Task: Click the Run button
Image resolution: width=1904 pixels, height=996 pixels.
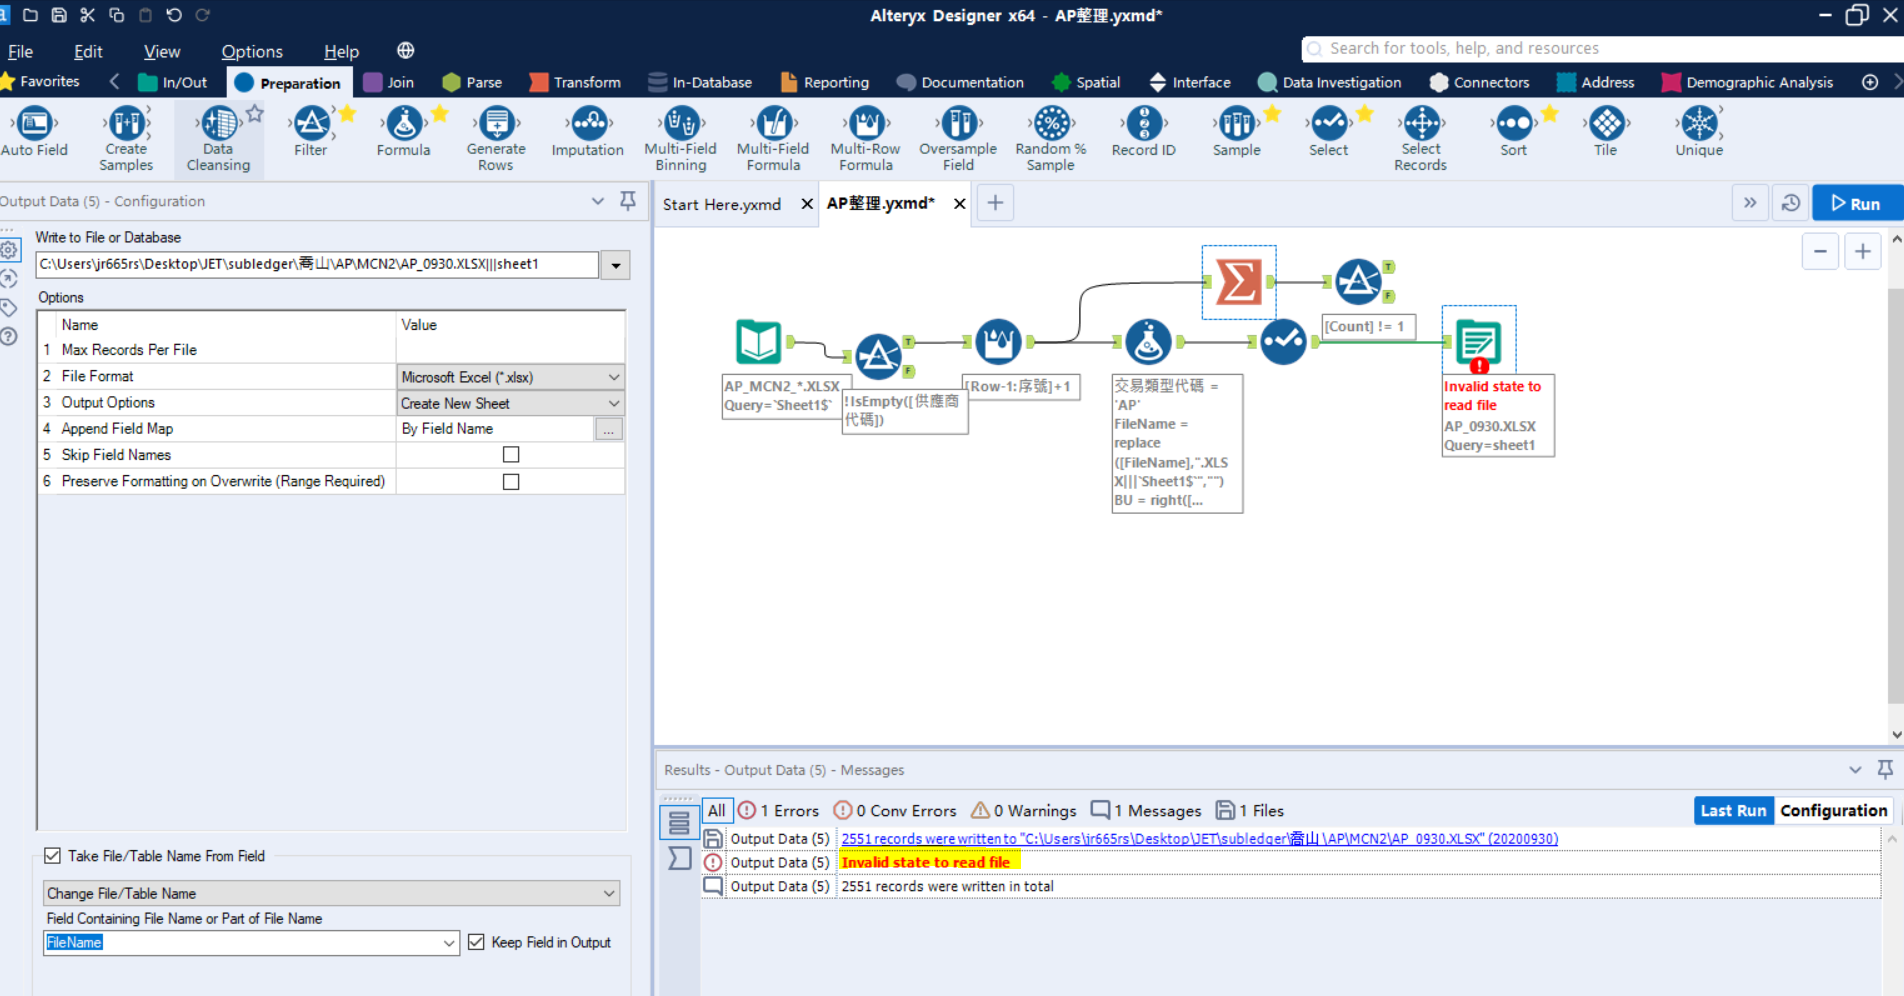Action: (x=1857, y=202)
